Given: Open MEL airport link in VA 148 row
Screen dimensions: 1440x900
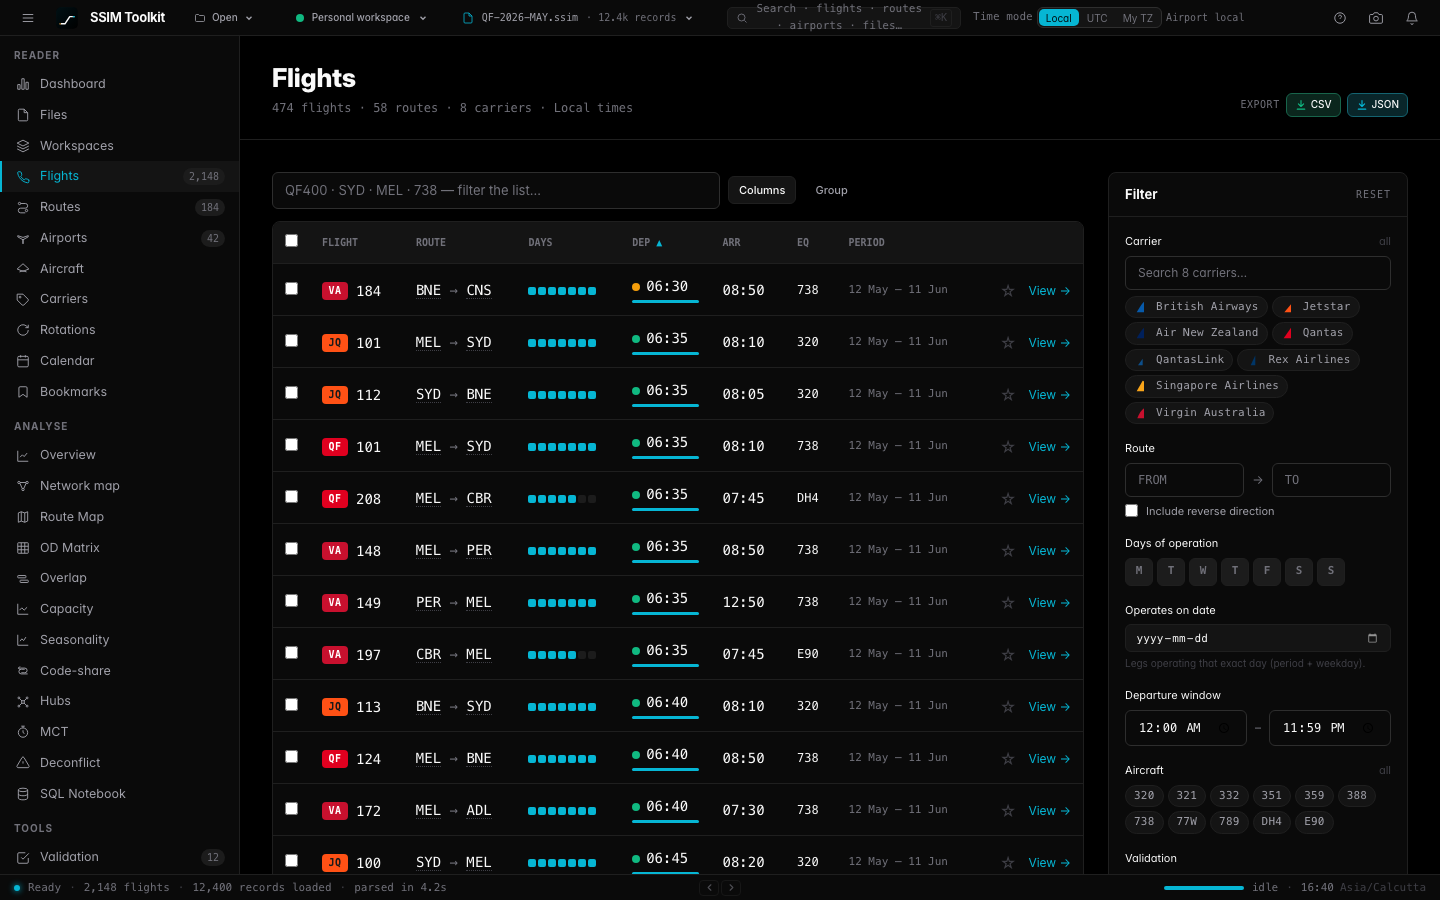Looking at the screenshot, I should (428, 551).
